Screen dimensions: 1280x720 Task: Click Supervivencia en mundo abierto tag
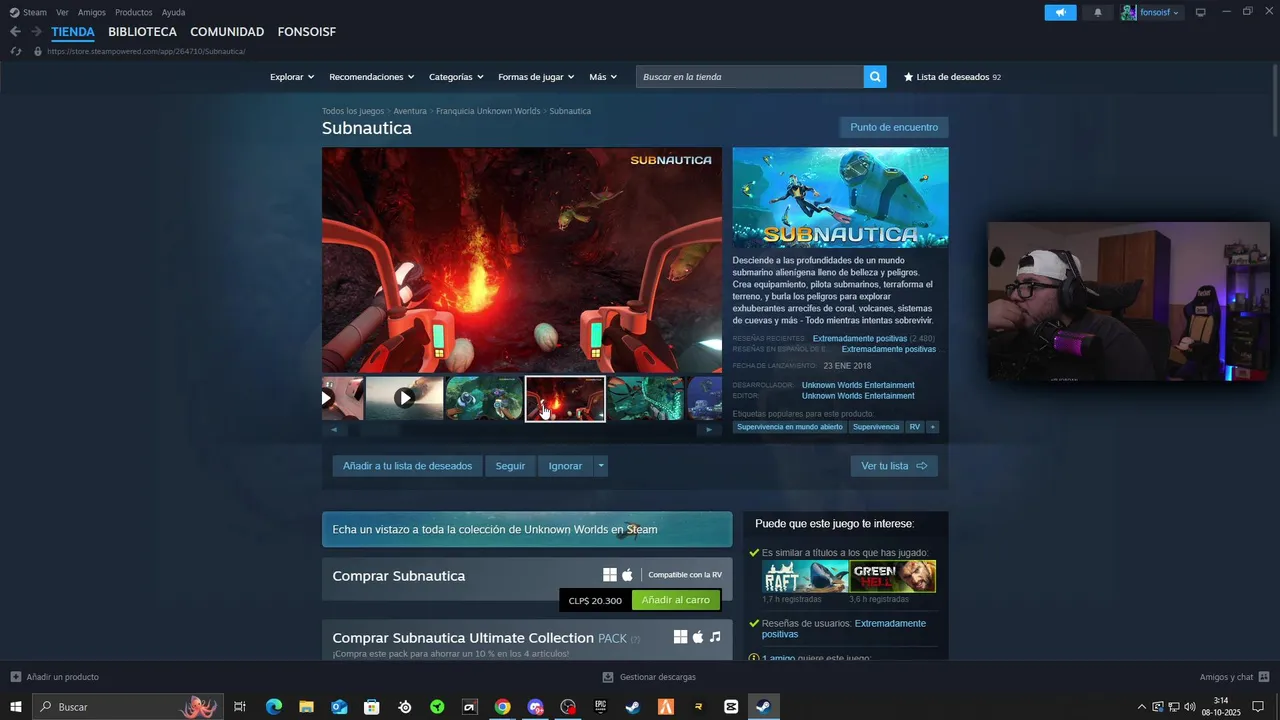coord(790,427)
